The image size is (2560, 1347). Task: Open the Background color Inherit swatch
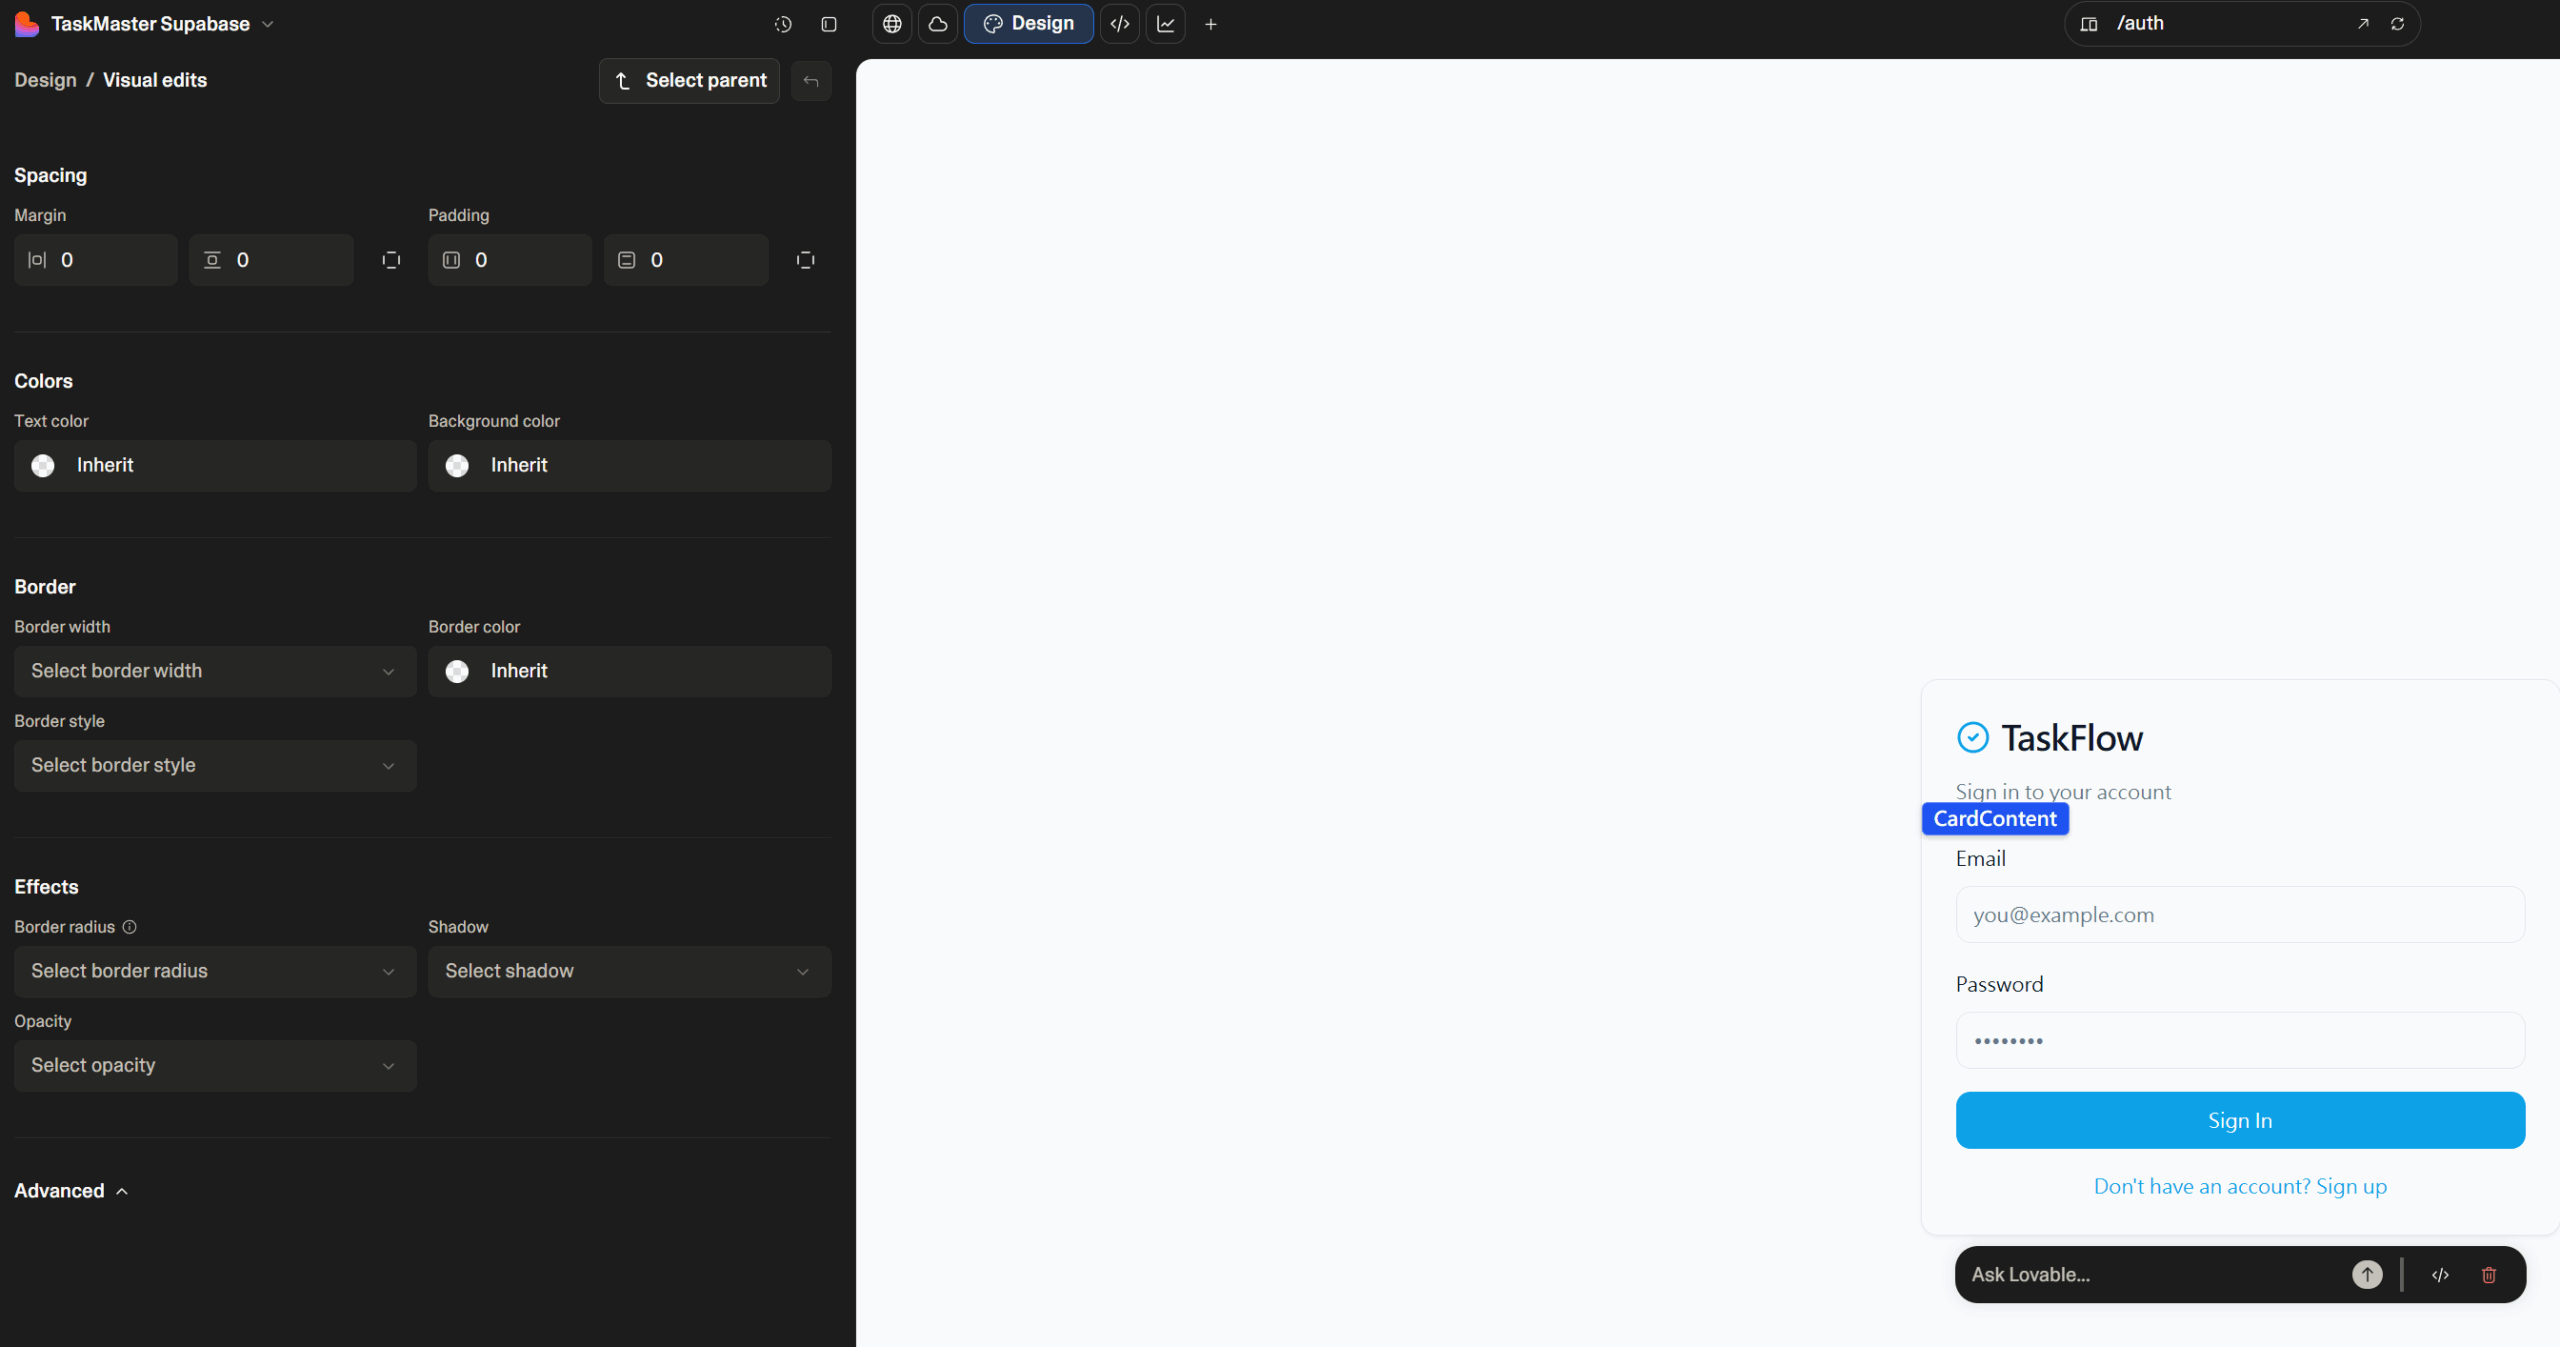coord(629,465)
